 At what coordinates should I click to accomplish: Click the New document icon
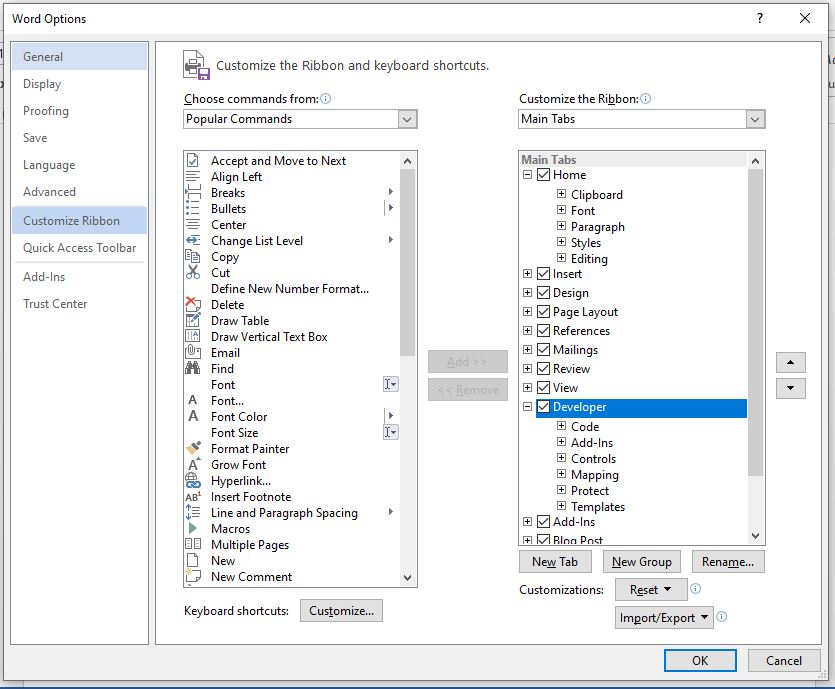(193, 560)
